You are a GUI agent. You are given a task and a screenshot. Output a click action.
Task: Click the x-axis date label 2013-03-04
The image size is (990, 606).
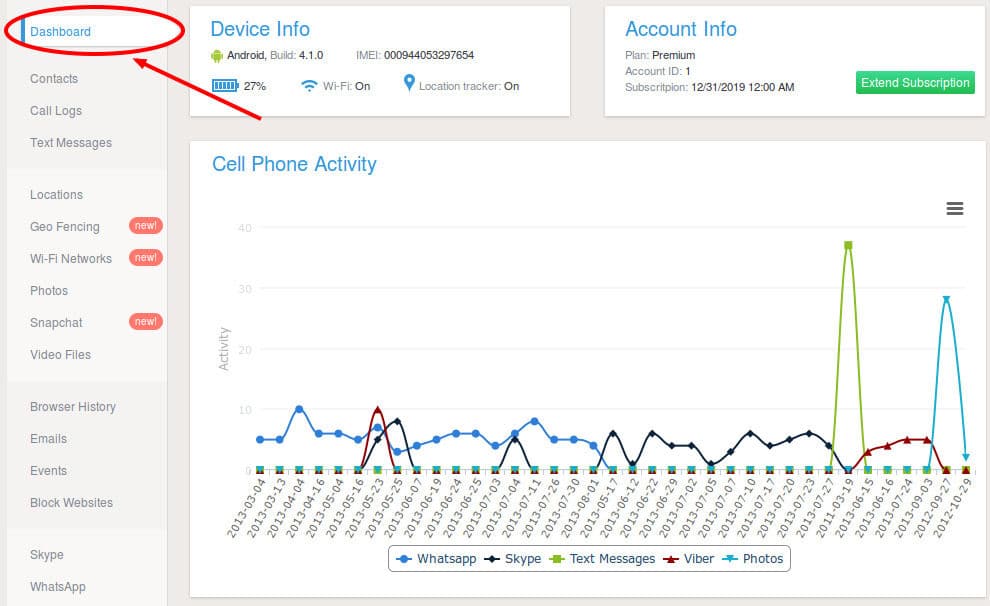[x=247, y=508]
